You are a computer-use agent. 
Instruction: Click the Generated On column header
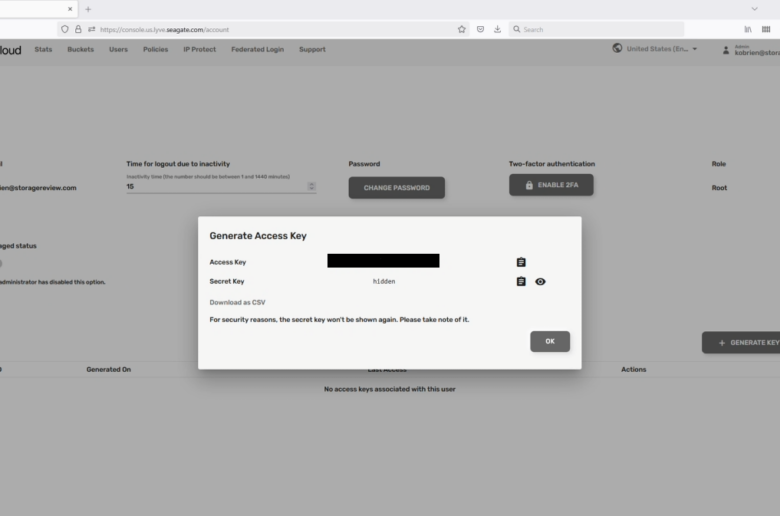108,369
